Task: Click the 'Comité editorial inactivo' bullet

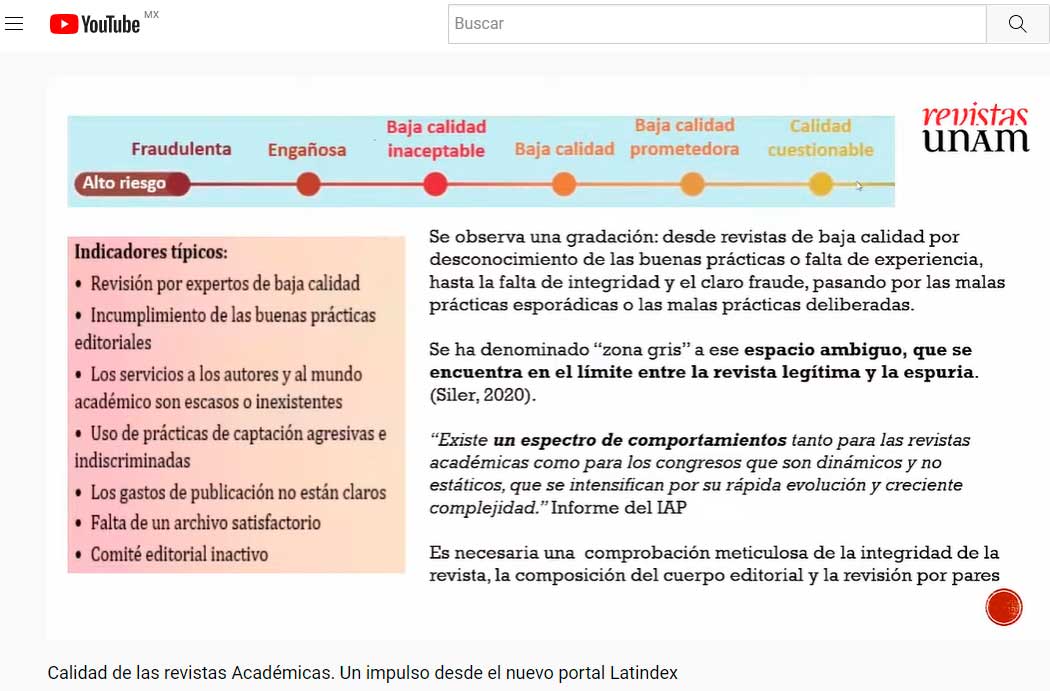Action: [171, 554]
